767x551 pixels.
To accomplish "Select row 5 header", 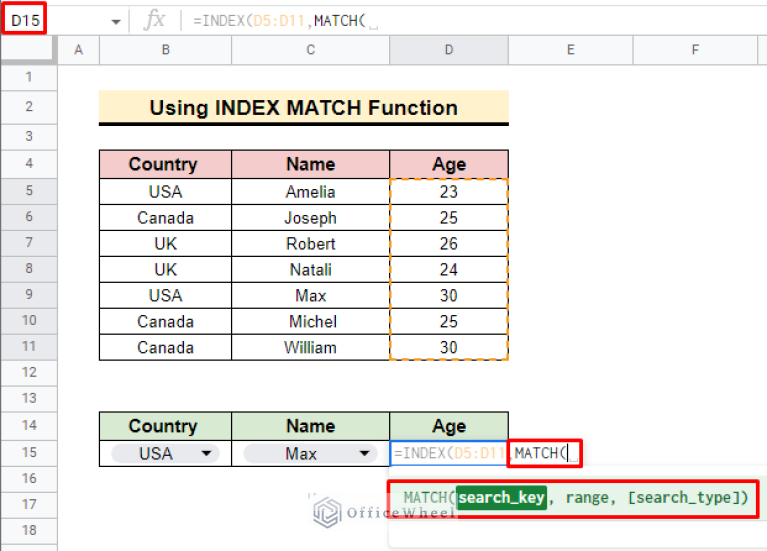I will (29, 190).
